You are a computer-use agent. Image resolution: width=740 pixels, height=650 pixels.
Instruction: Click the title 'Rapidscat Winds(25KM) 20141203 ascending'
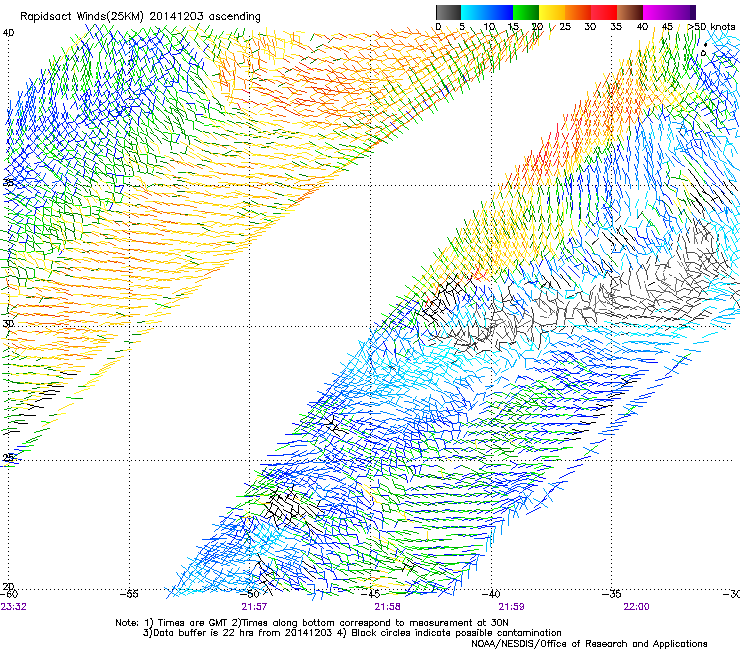click(x=140, y=17)
